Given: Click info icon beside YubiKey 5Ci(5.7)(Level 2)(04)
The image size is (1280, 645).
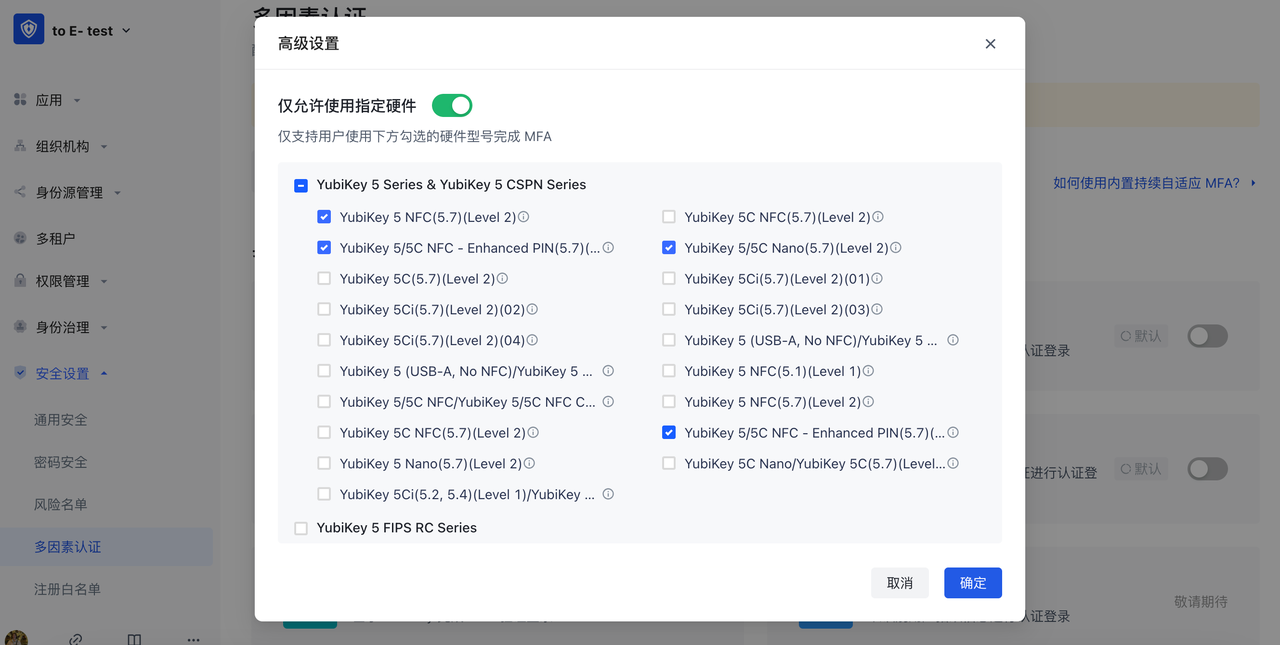Looking at the screenshot, I should coord(533,341).
